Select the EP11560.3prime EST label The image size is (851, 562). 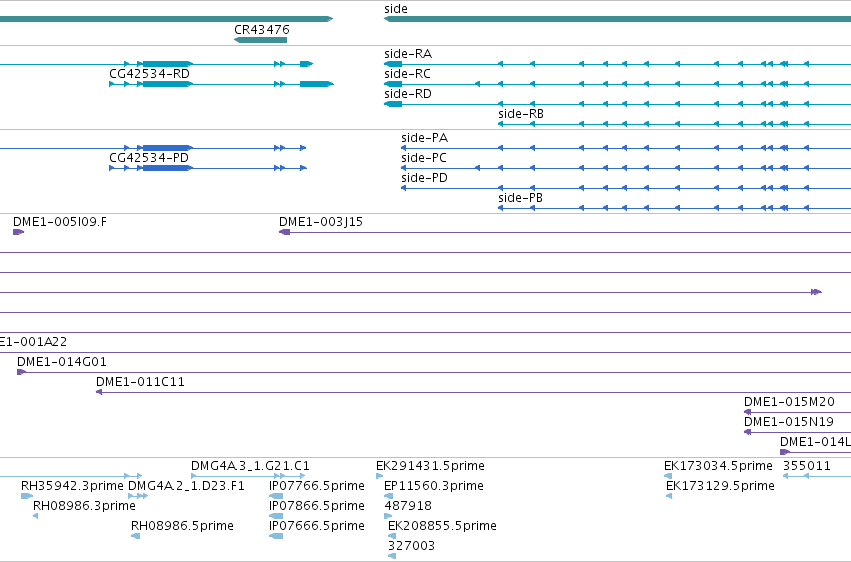pos(434,486)
